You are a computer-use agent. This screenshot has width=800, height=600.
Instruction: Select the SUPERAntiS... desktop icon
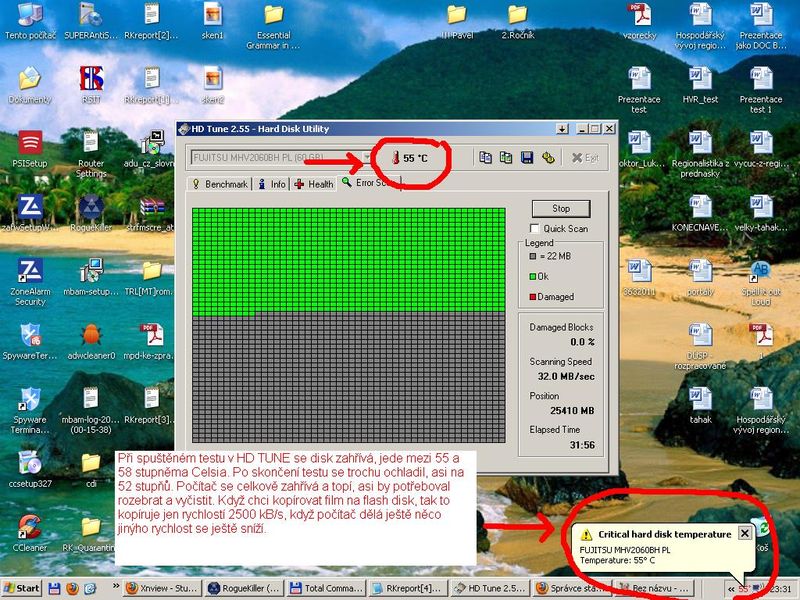91,20
